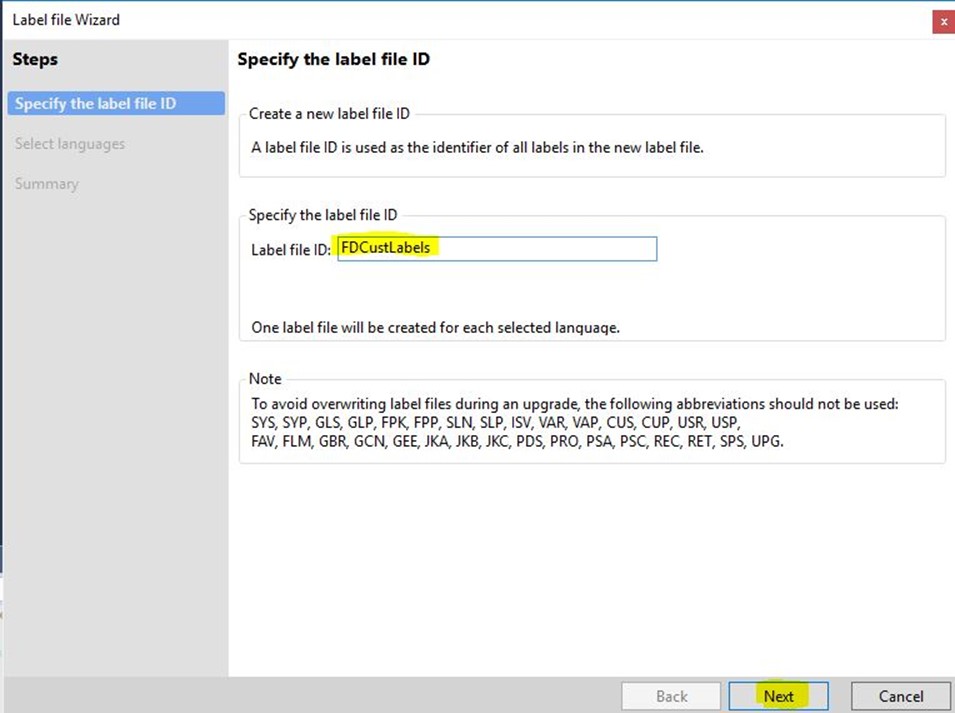Viewport: 955px width, 713px height.
Task: Click the Next button
Action: coord(778,696)
